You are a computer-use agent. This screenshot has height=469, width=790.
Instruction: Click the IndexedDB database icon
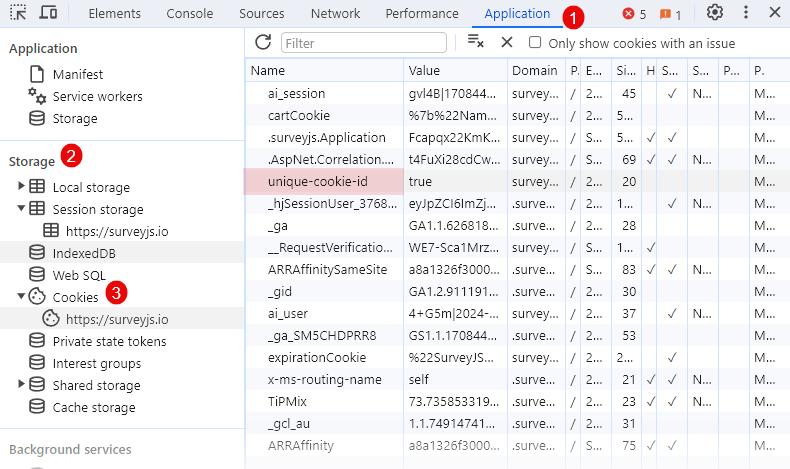[37, 252]
